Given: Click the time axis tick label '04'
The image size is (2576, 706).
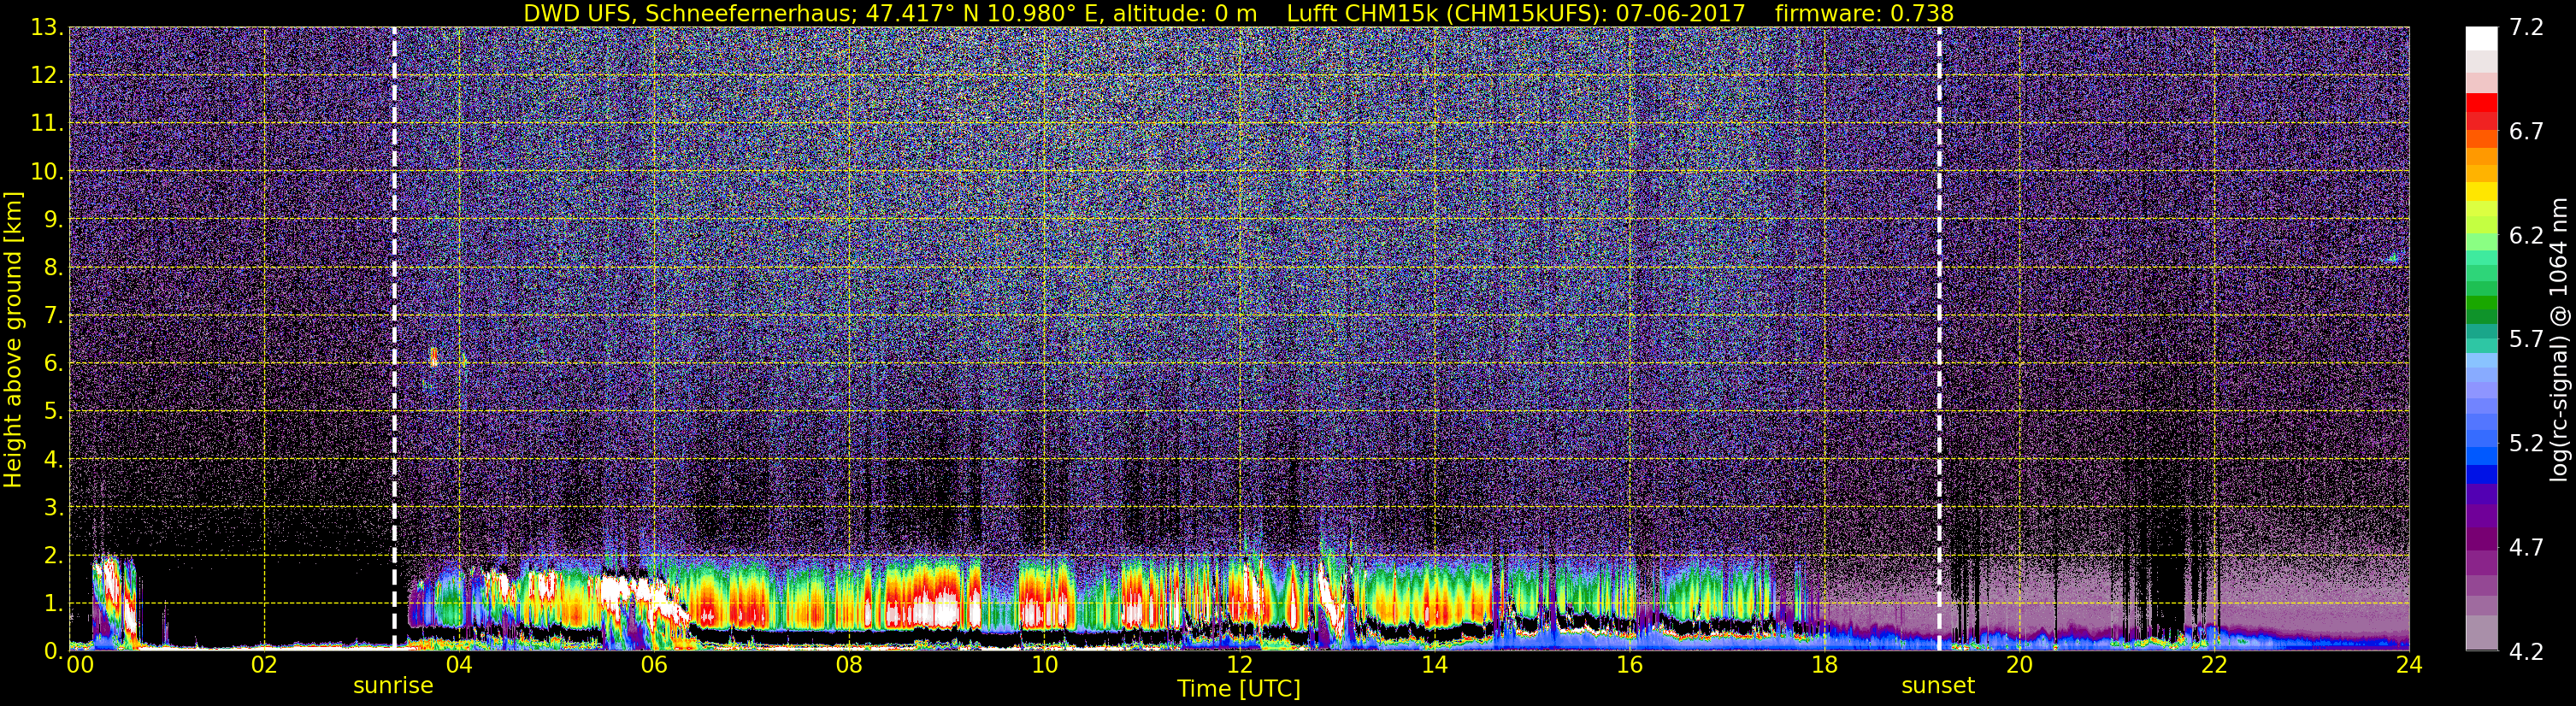Looking at the screenshot, I should [x=459, y=665].
